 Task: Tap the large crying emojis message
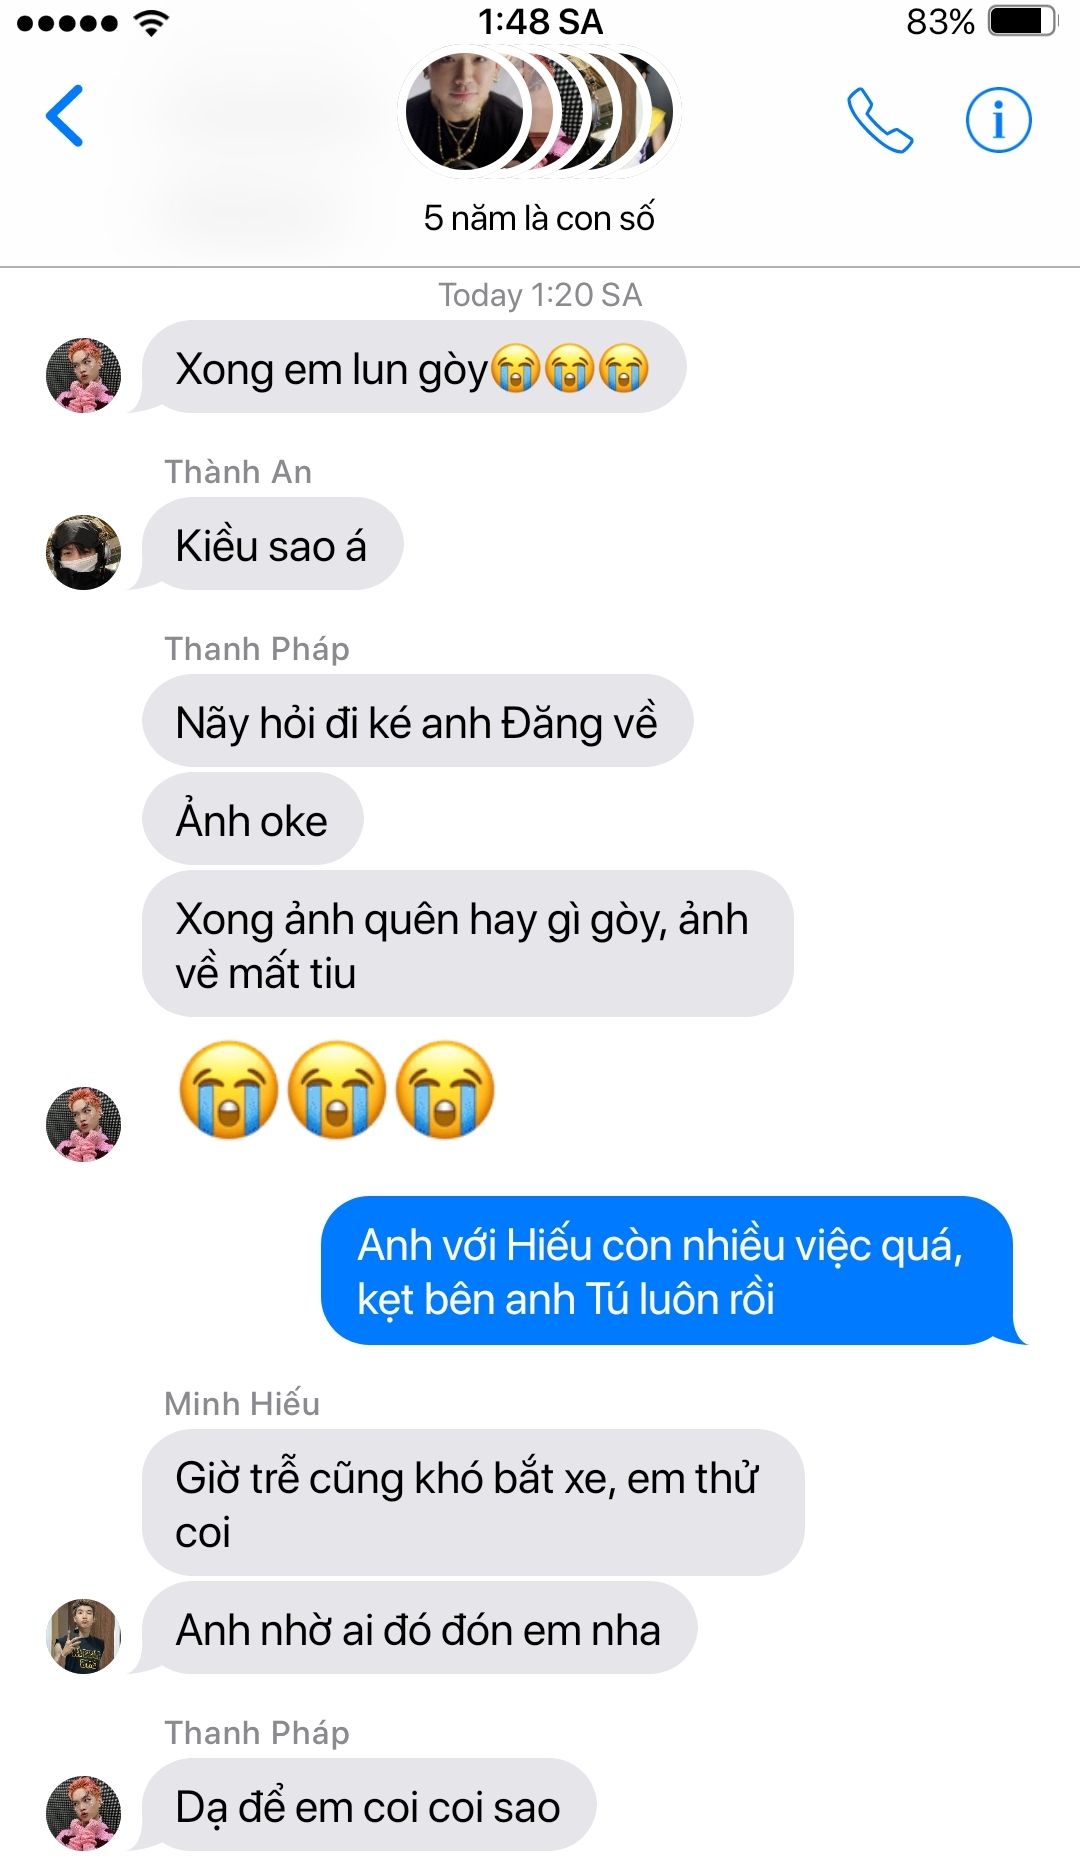pos(336,1090)
